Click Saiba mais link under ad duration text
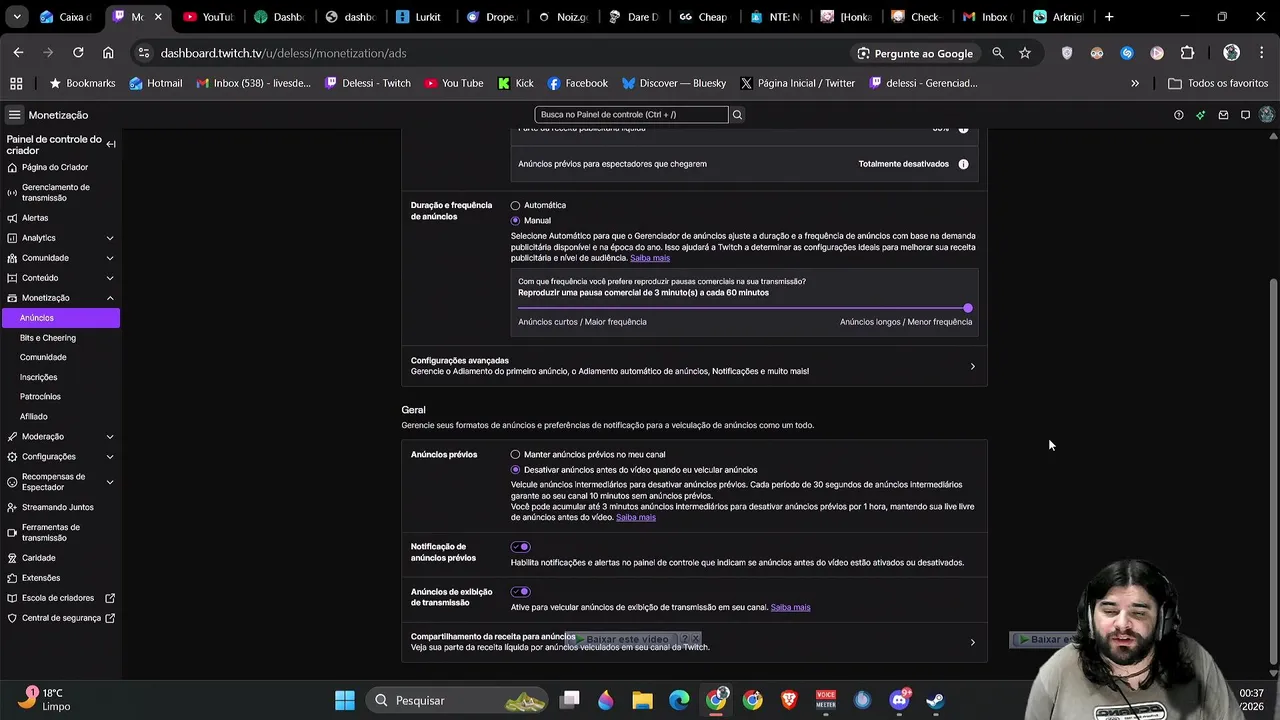Image resolution: width=1280 pixels, height=720 pixels. 650,258
